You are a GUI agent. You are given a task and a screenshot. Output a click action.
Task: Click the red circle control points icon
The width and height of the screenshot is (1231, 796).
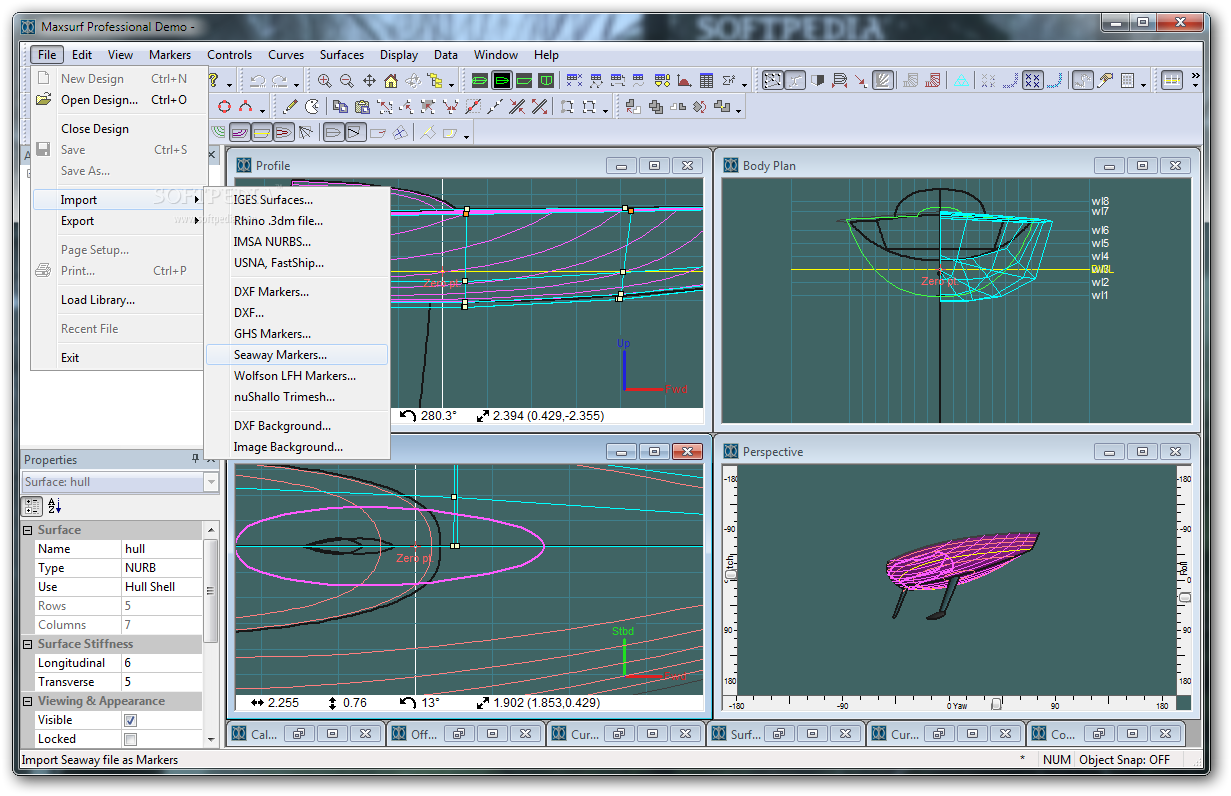(x=224, y=106)
